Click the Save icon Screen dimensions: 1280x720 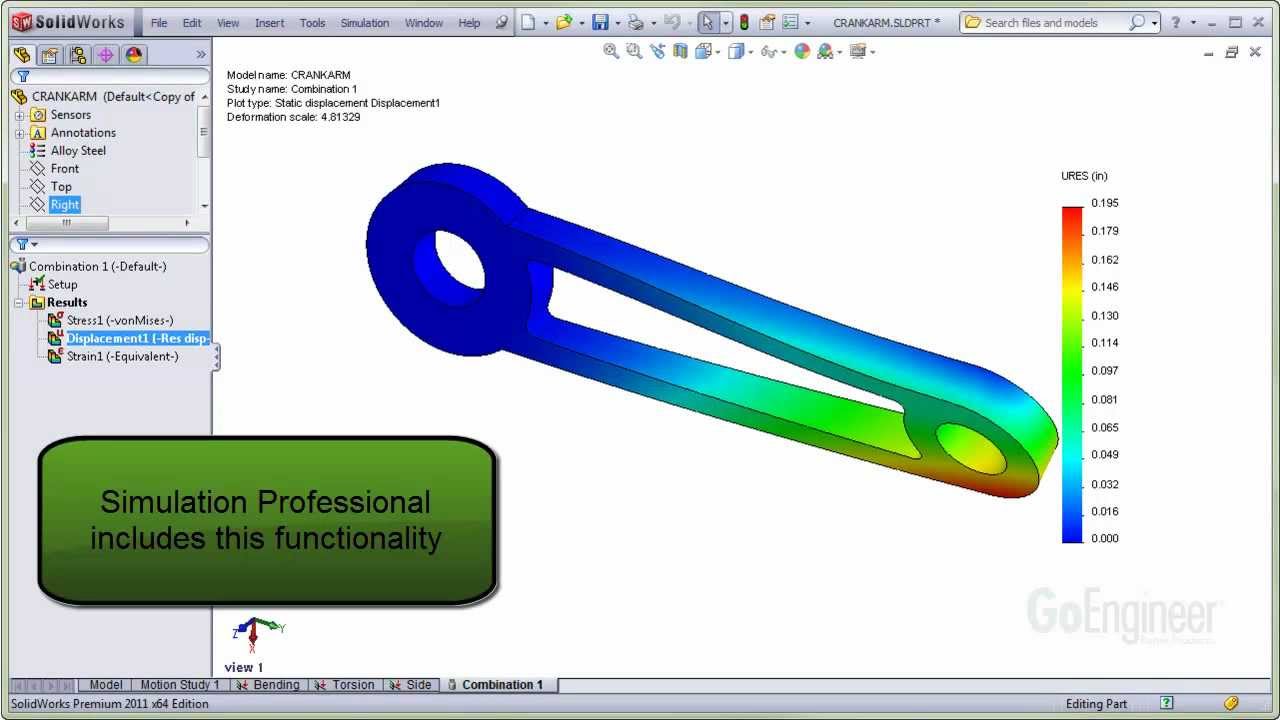pos(600,22)
